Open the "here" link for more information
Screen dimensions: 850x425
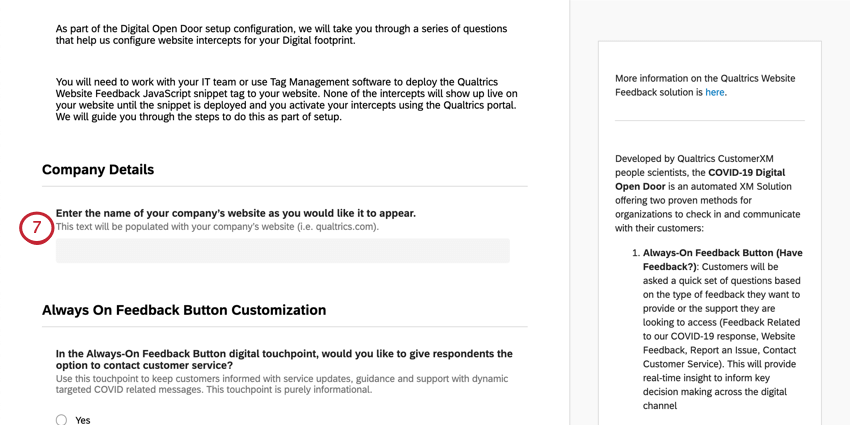tap(714, 92)
